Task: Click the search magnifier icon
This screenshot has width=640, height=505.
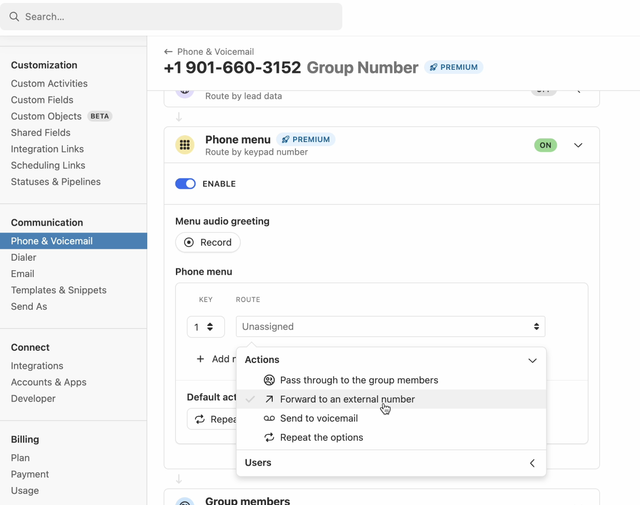Action: (x=14, y=17)
